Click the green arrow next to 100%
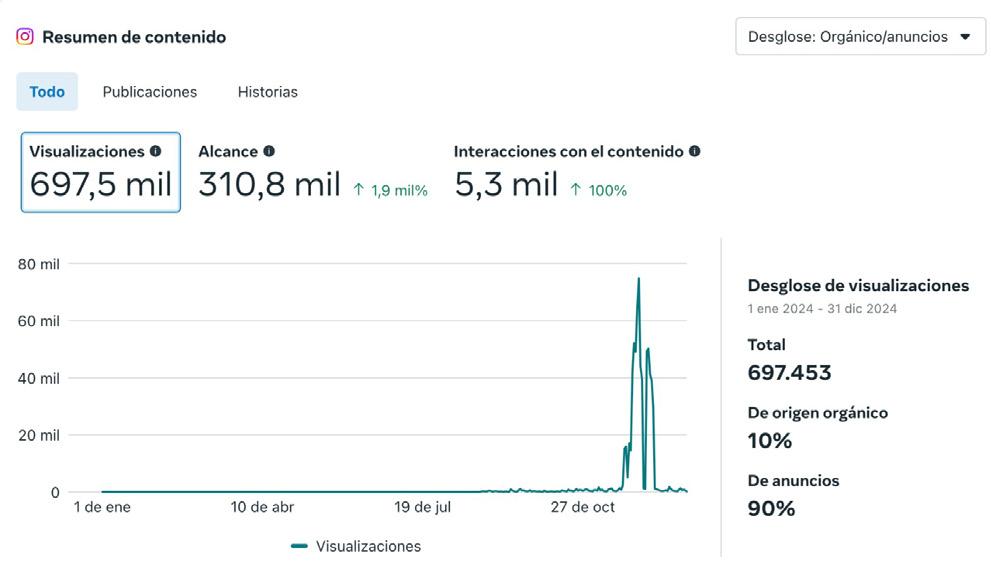Viewport: 991px width, 567px height. click(575, 190)
